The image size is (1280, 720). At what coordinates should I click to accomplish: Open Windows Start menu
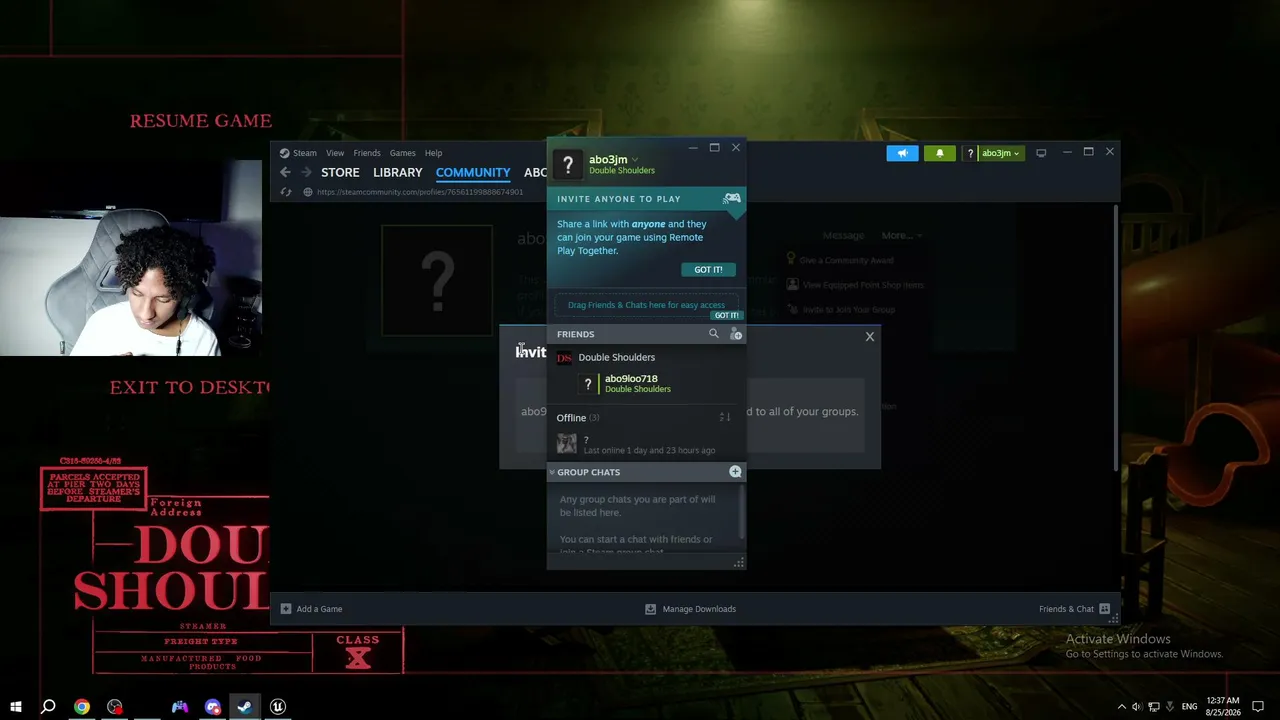(x=16, y=707)
